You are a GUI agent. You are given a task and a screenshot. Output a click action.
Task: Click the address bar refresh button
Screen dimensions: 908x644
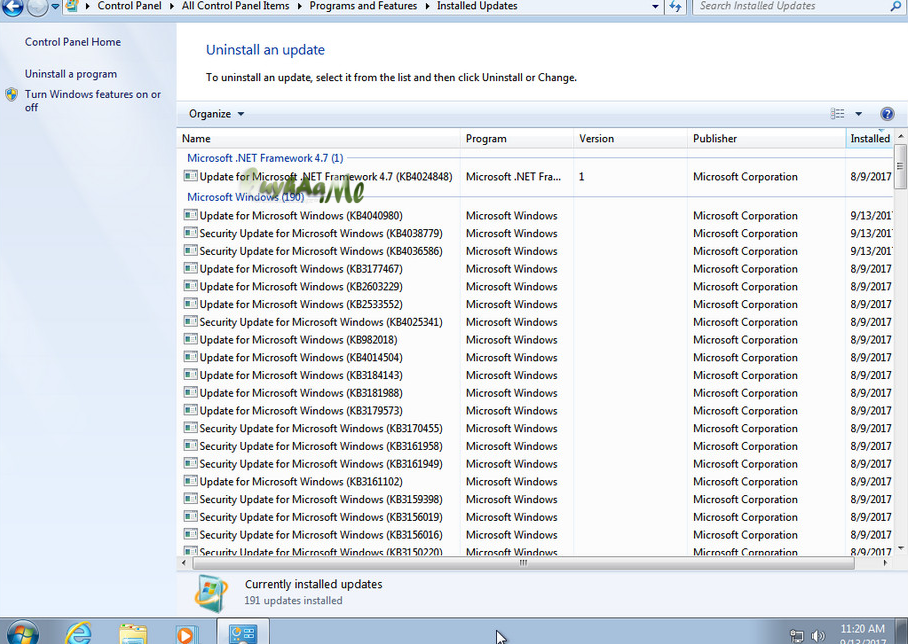click(675, 6)
